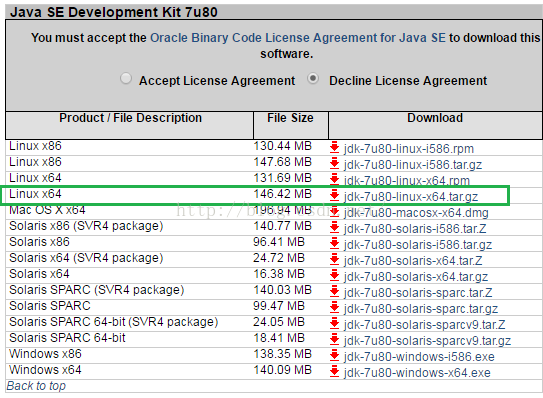Download jdk-7u80-solaris-i586.tar.gz file link
Viewport: 543px width, 398px height.
(x=418, y=245)
